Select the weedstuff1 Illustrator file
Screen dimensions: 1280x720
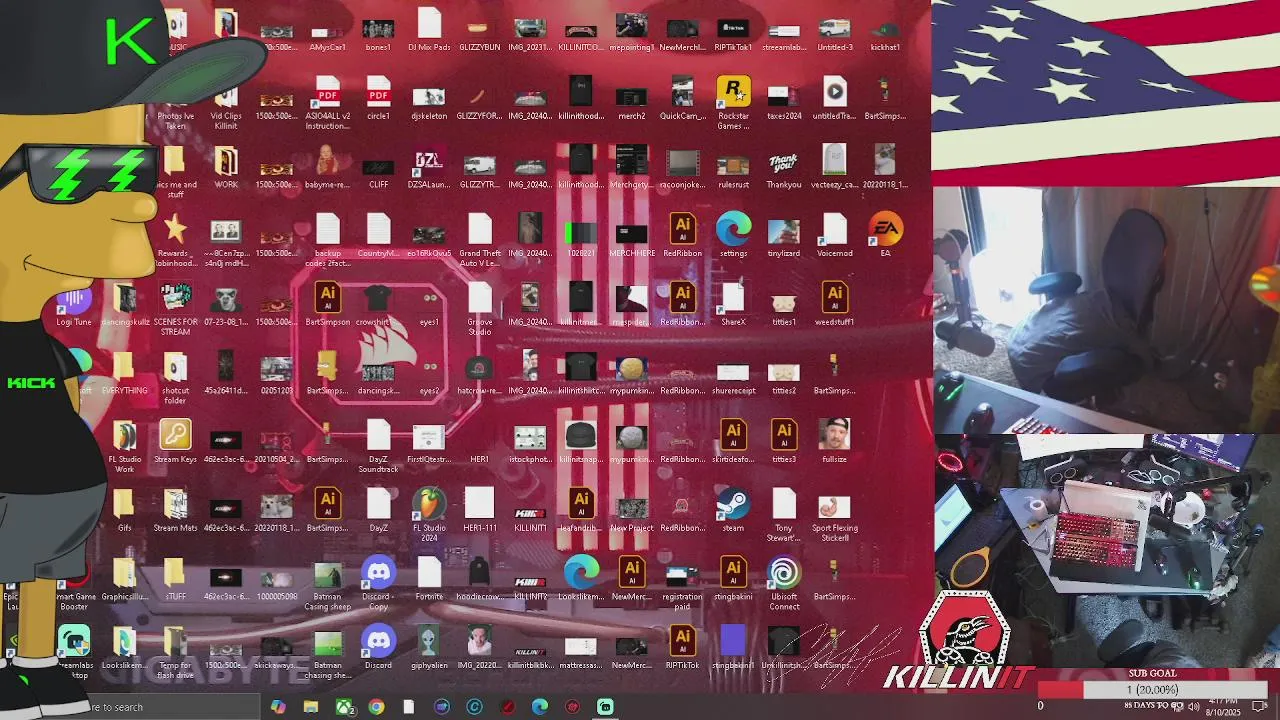point(834,299)
